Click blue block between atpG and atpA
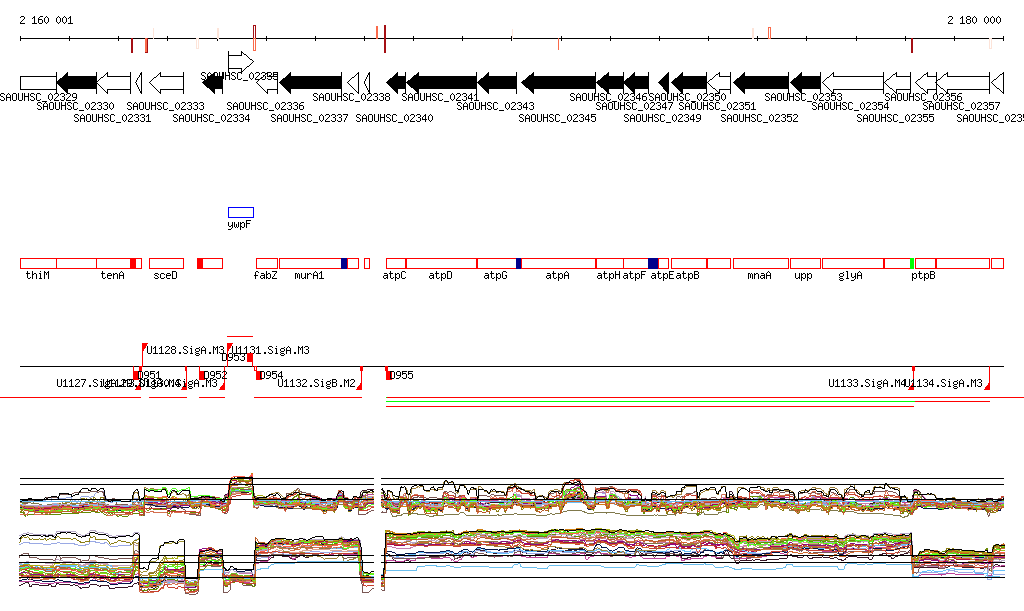1024x611 pixels. pos(519,263)
